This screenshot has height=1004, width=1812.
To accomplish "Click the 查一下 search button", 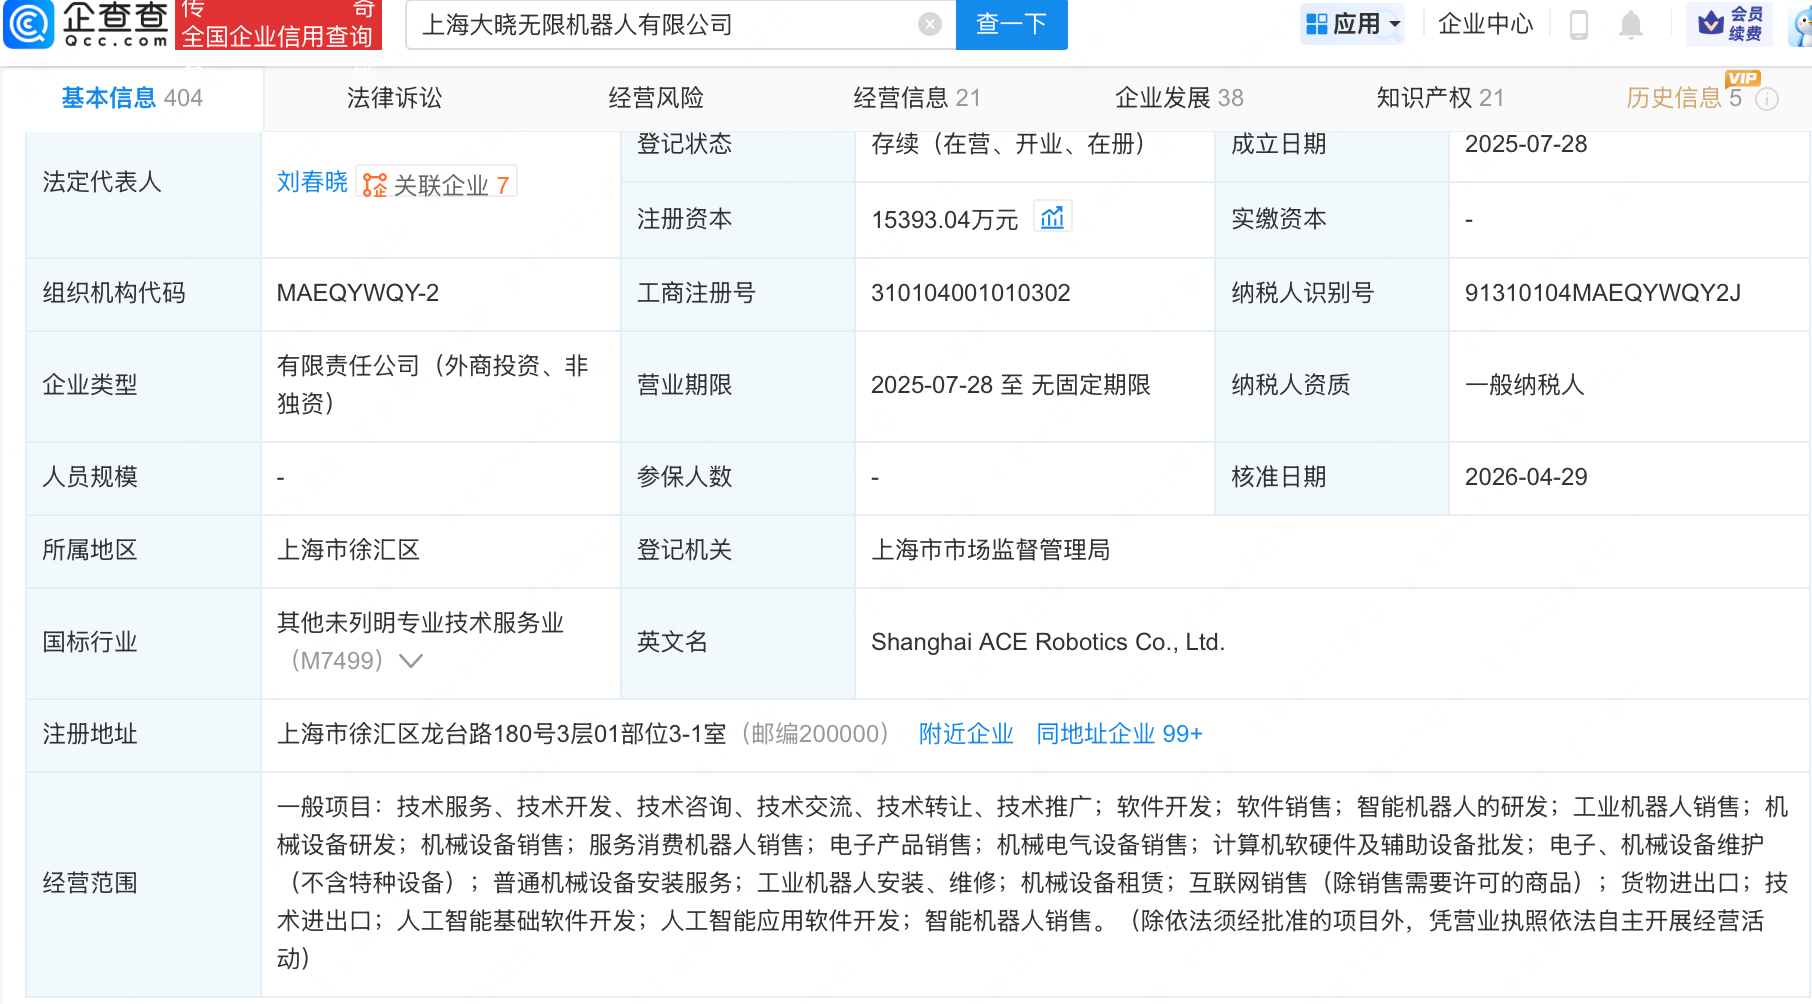I will coord(1011,24).
